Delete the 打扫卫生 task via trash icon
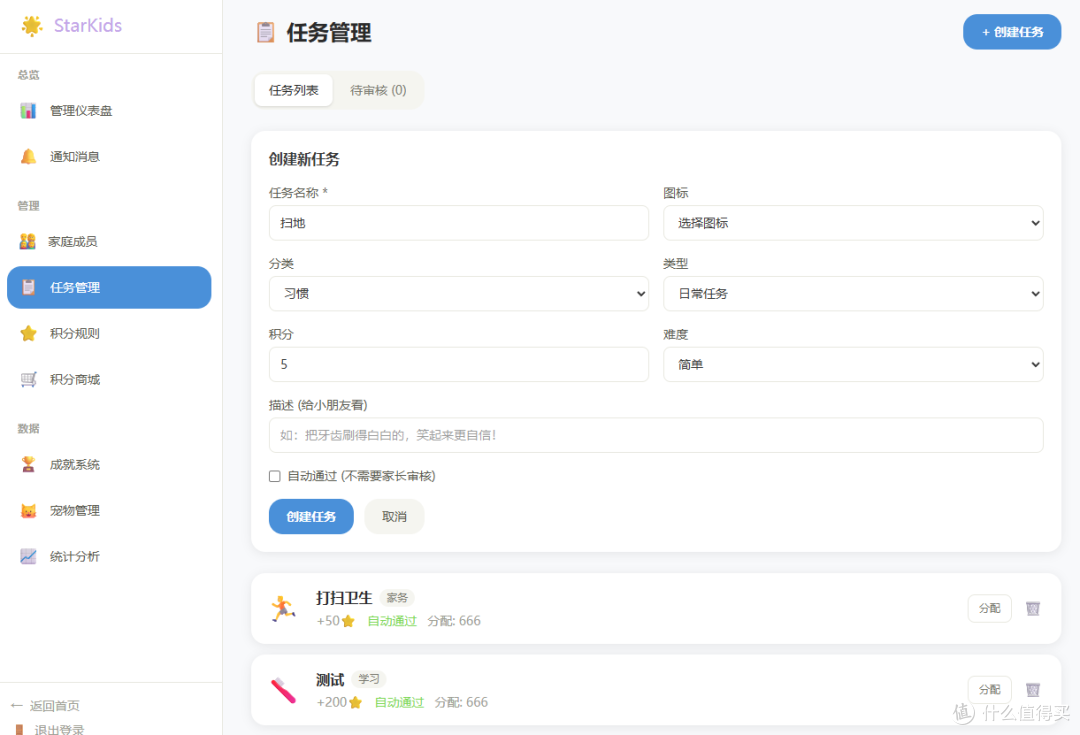1080x735 pixels. (1032, 608)
